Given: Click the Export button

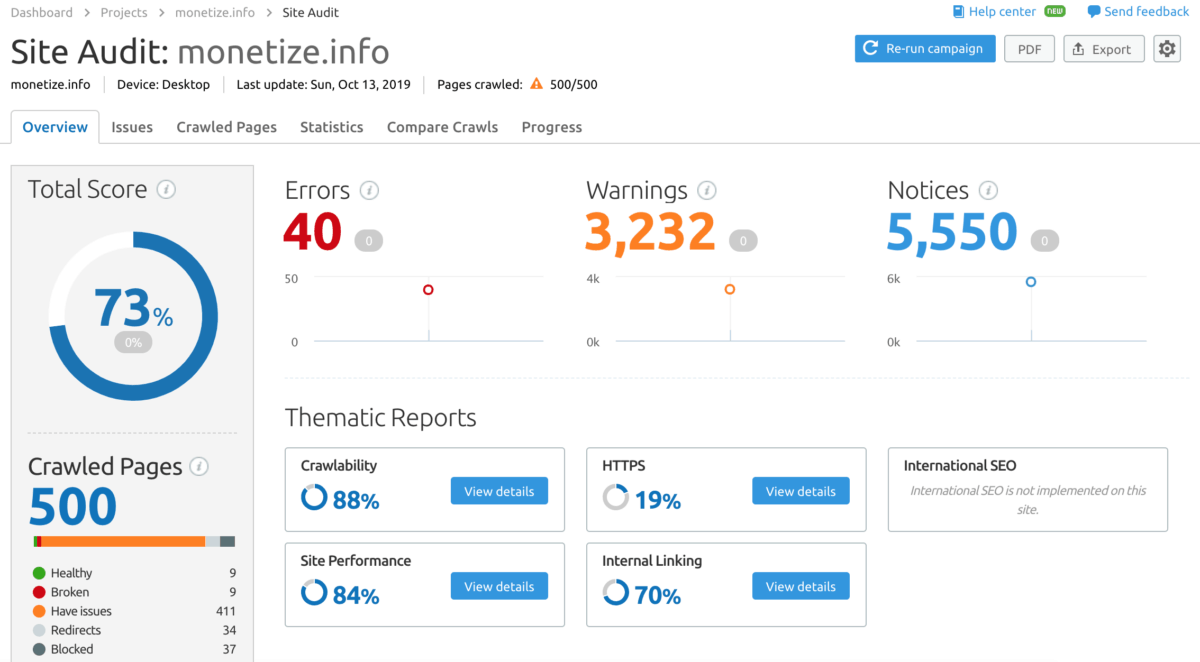Looking at the screenshot, I should tap(1104, 49).
